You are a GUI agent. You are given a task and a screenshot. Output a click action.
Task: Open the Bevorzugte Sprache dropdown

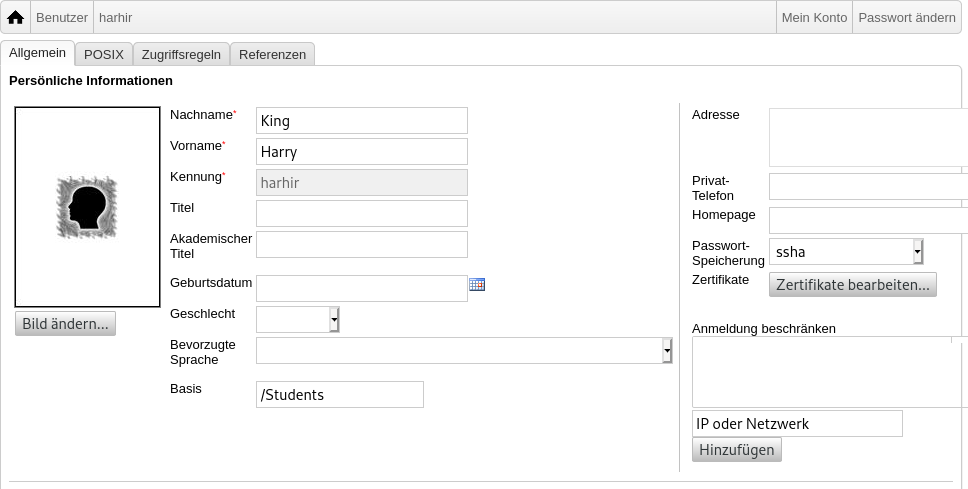[x=464, y=350]
